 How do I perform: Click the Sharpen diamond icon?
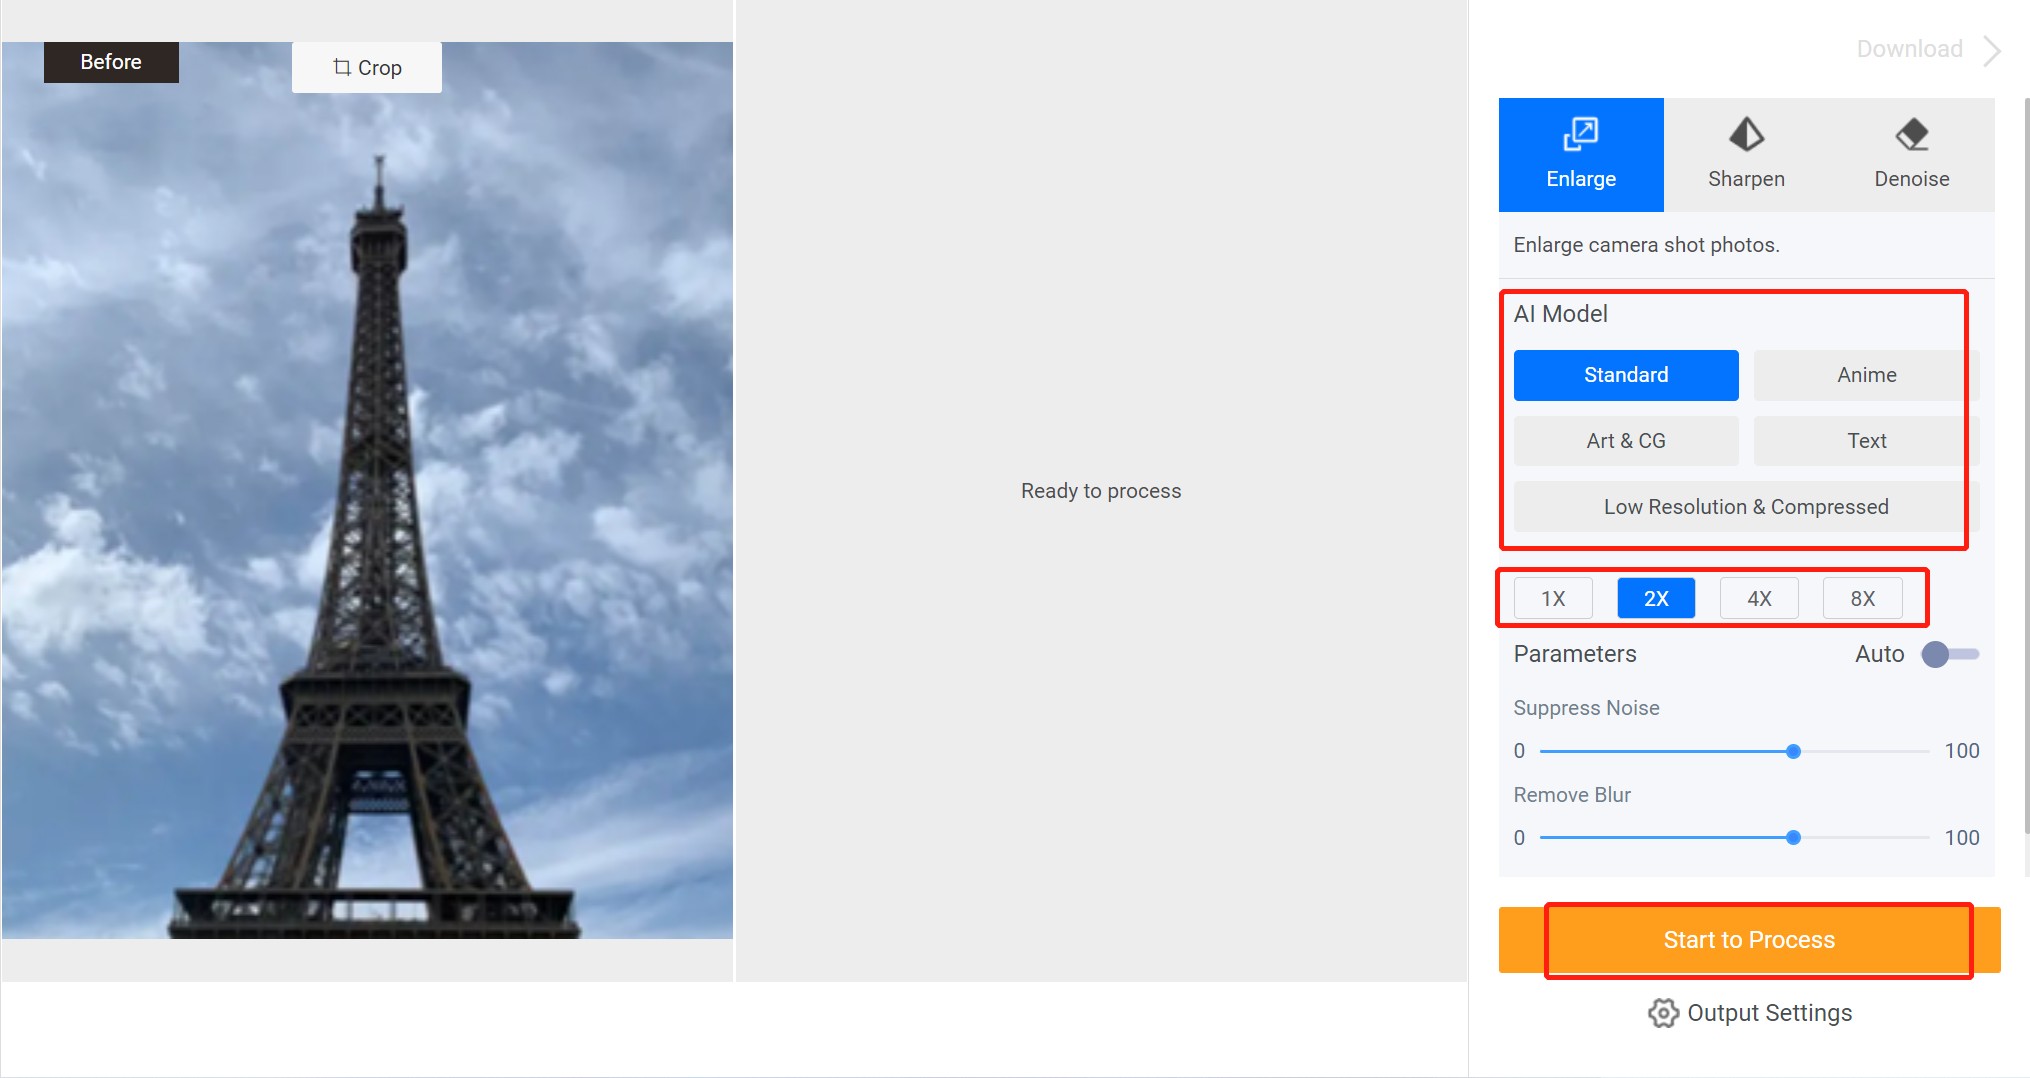coord(1746,134)
